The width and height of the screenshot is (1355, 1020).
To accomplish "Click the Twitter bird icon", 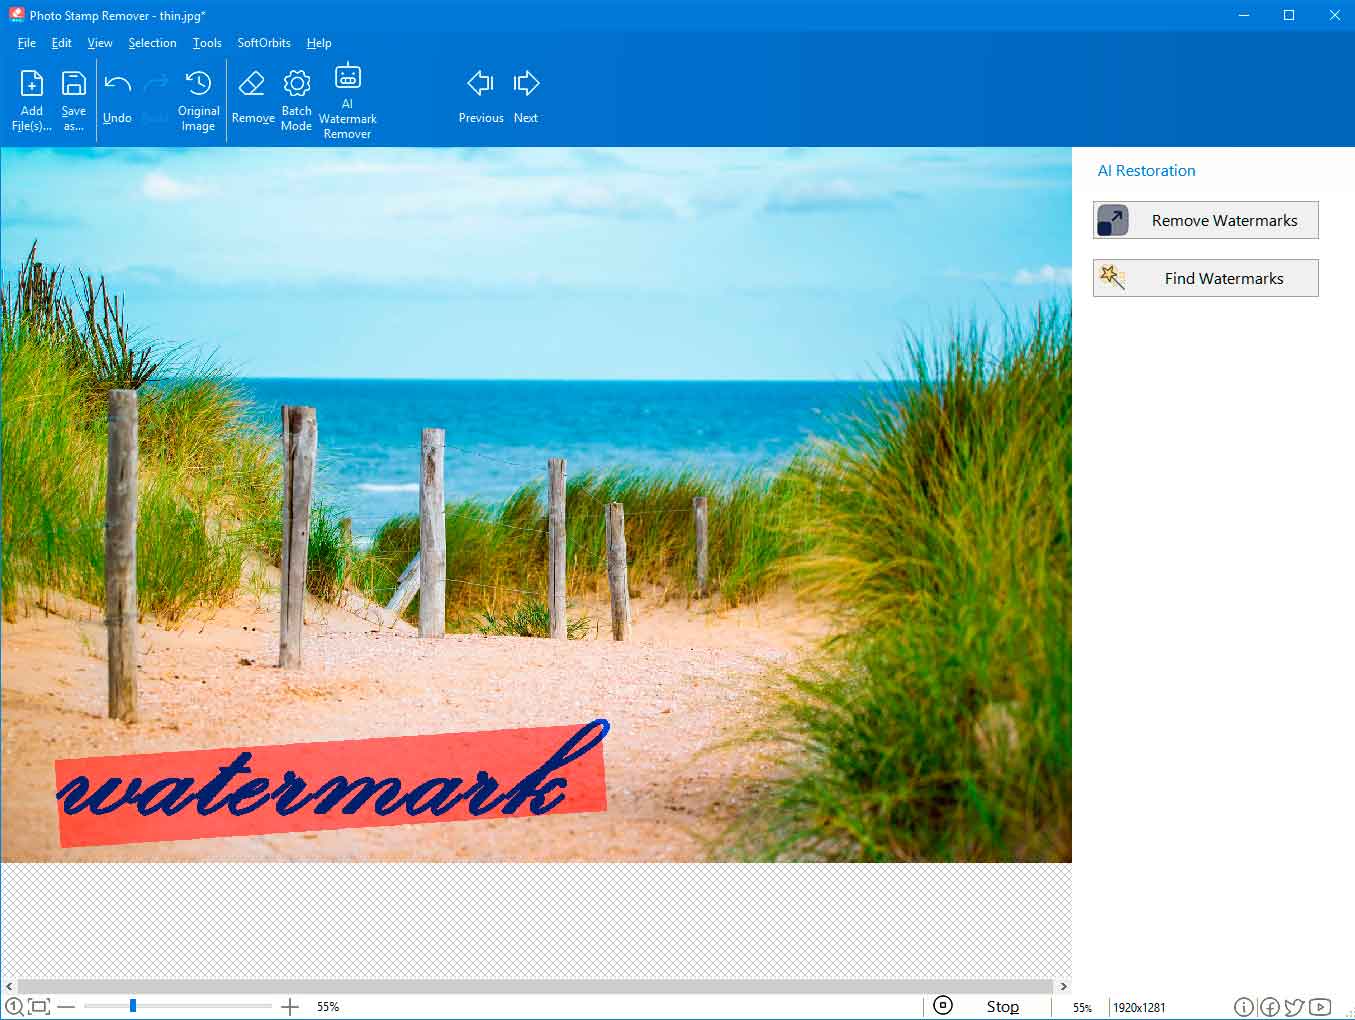I will click(1294, 1007).
